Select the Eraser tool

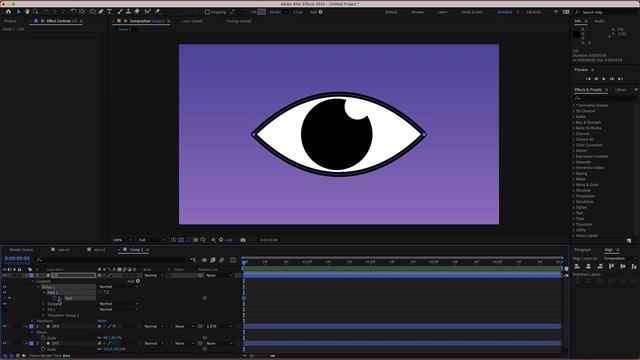[x=137, y=12]
